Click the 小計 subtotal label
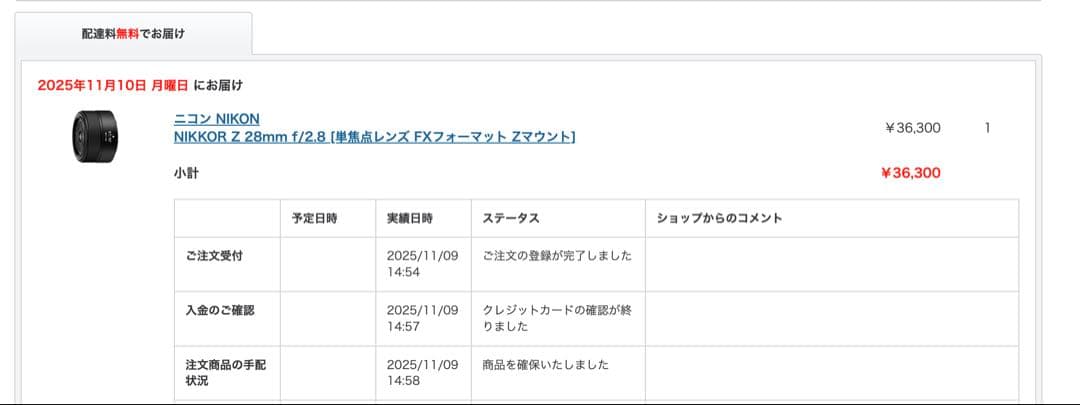The image size is (1080, 405). [x=186, y=173]
